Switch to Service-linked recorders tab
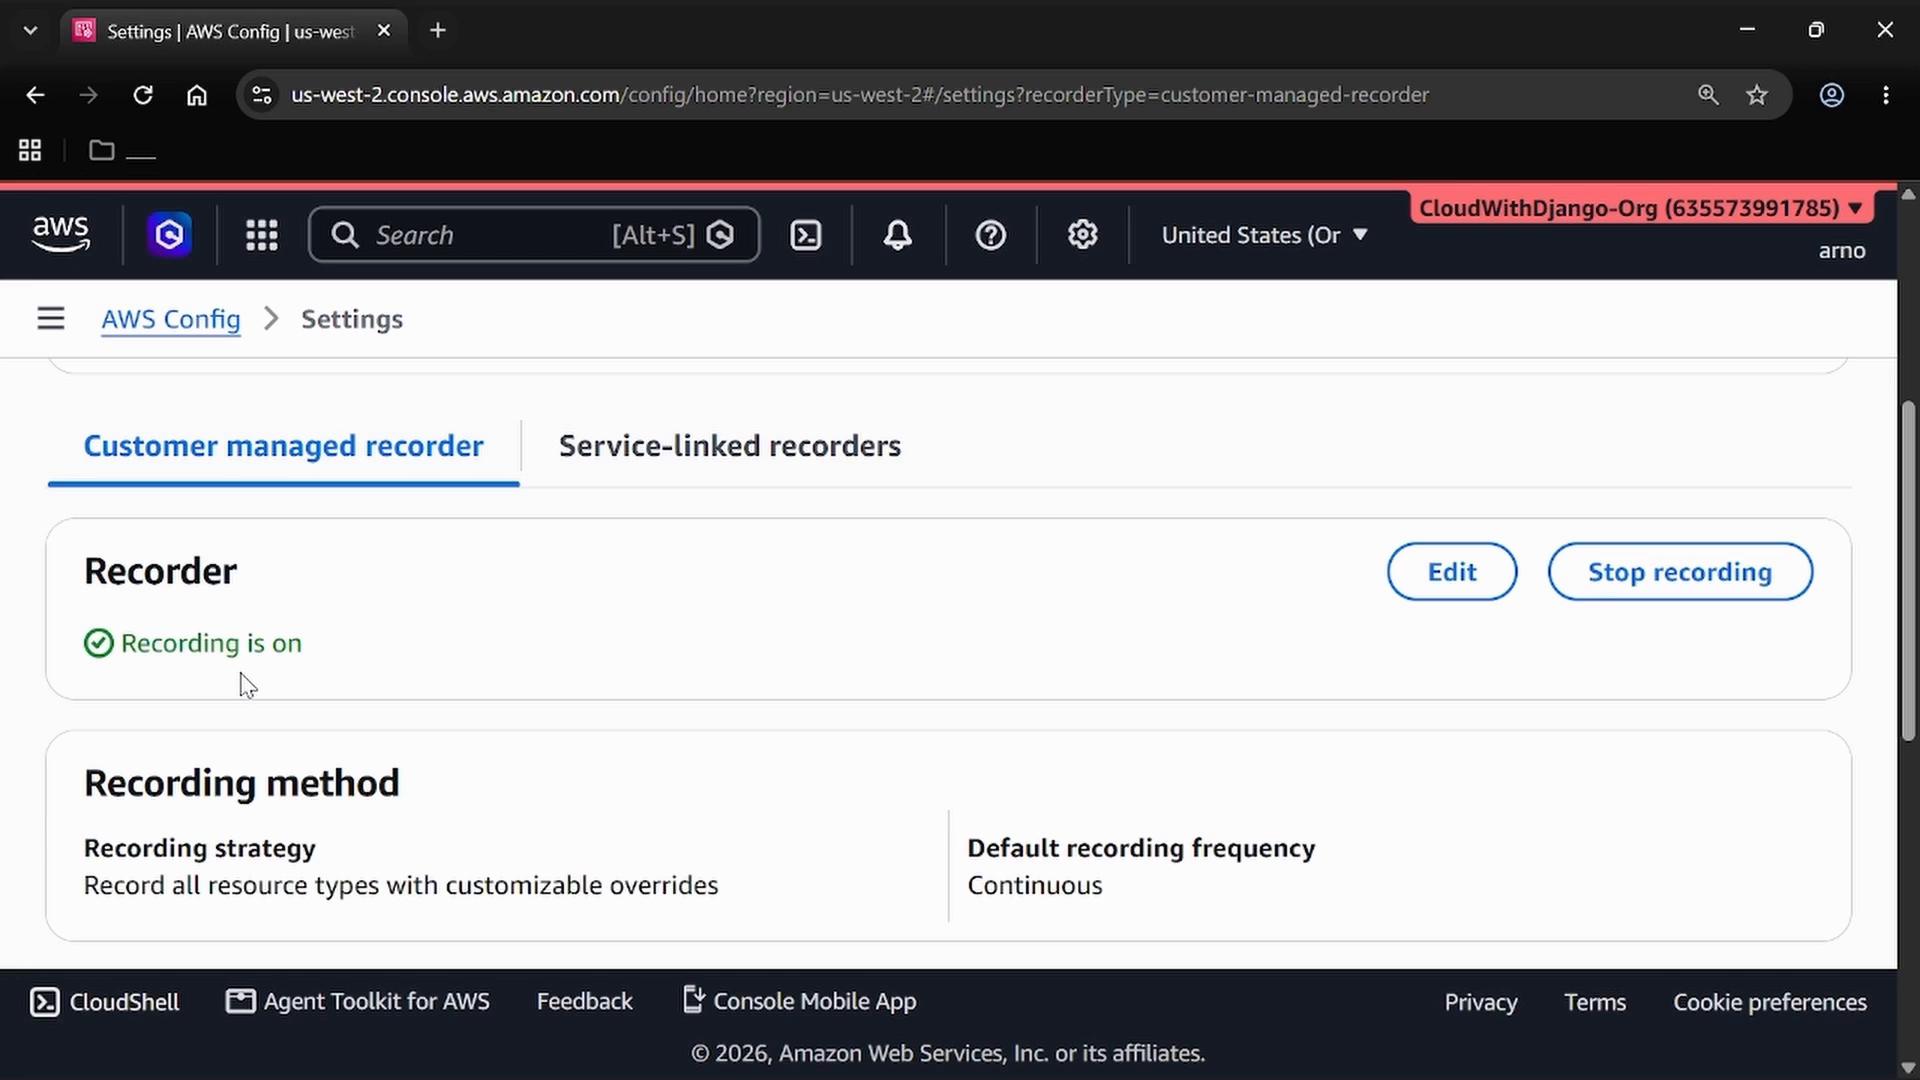Image resolution: width=1920 pixels, height=1080 pixels. click(729, 446)
